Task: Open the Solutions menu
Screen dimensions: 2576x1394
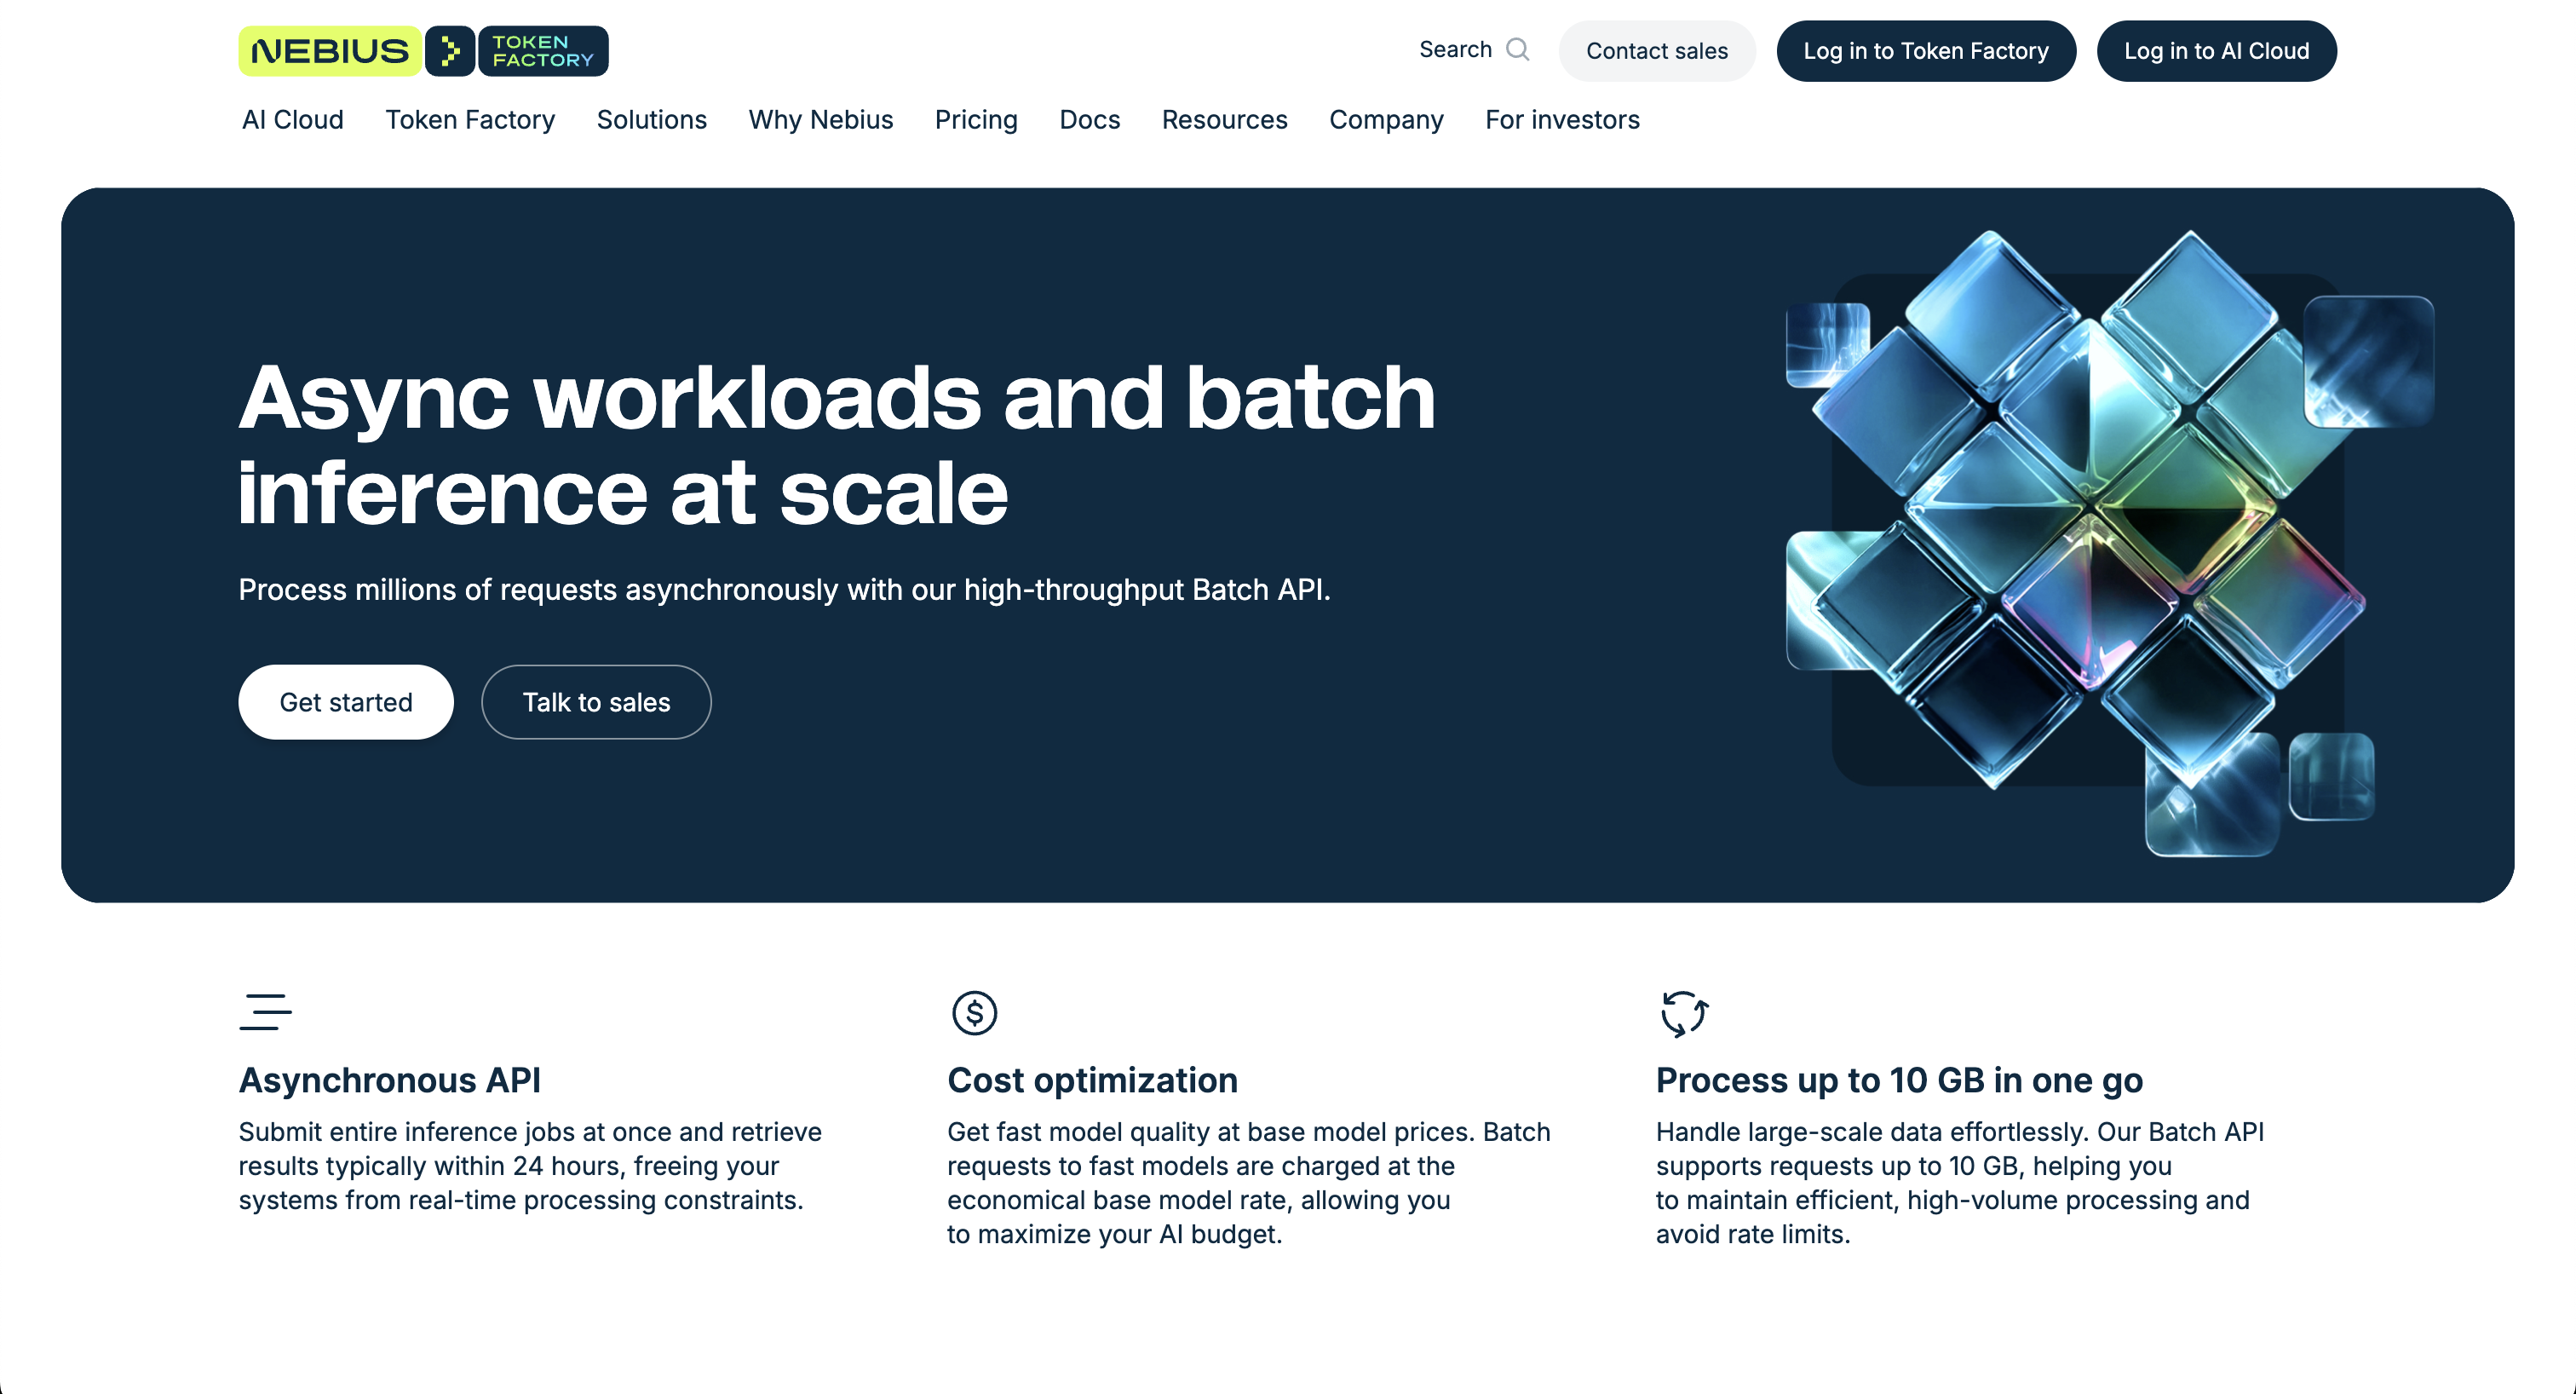Action: pos(652,120)
